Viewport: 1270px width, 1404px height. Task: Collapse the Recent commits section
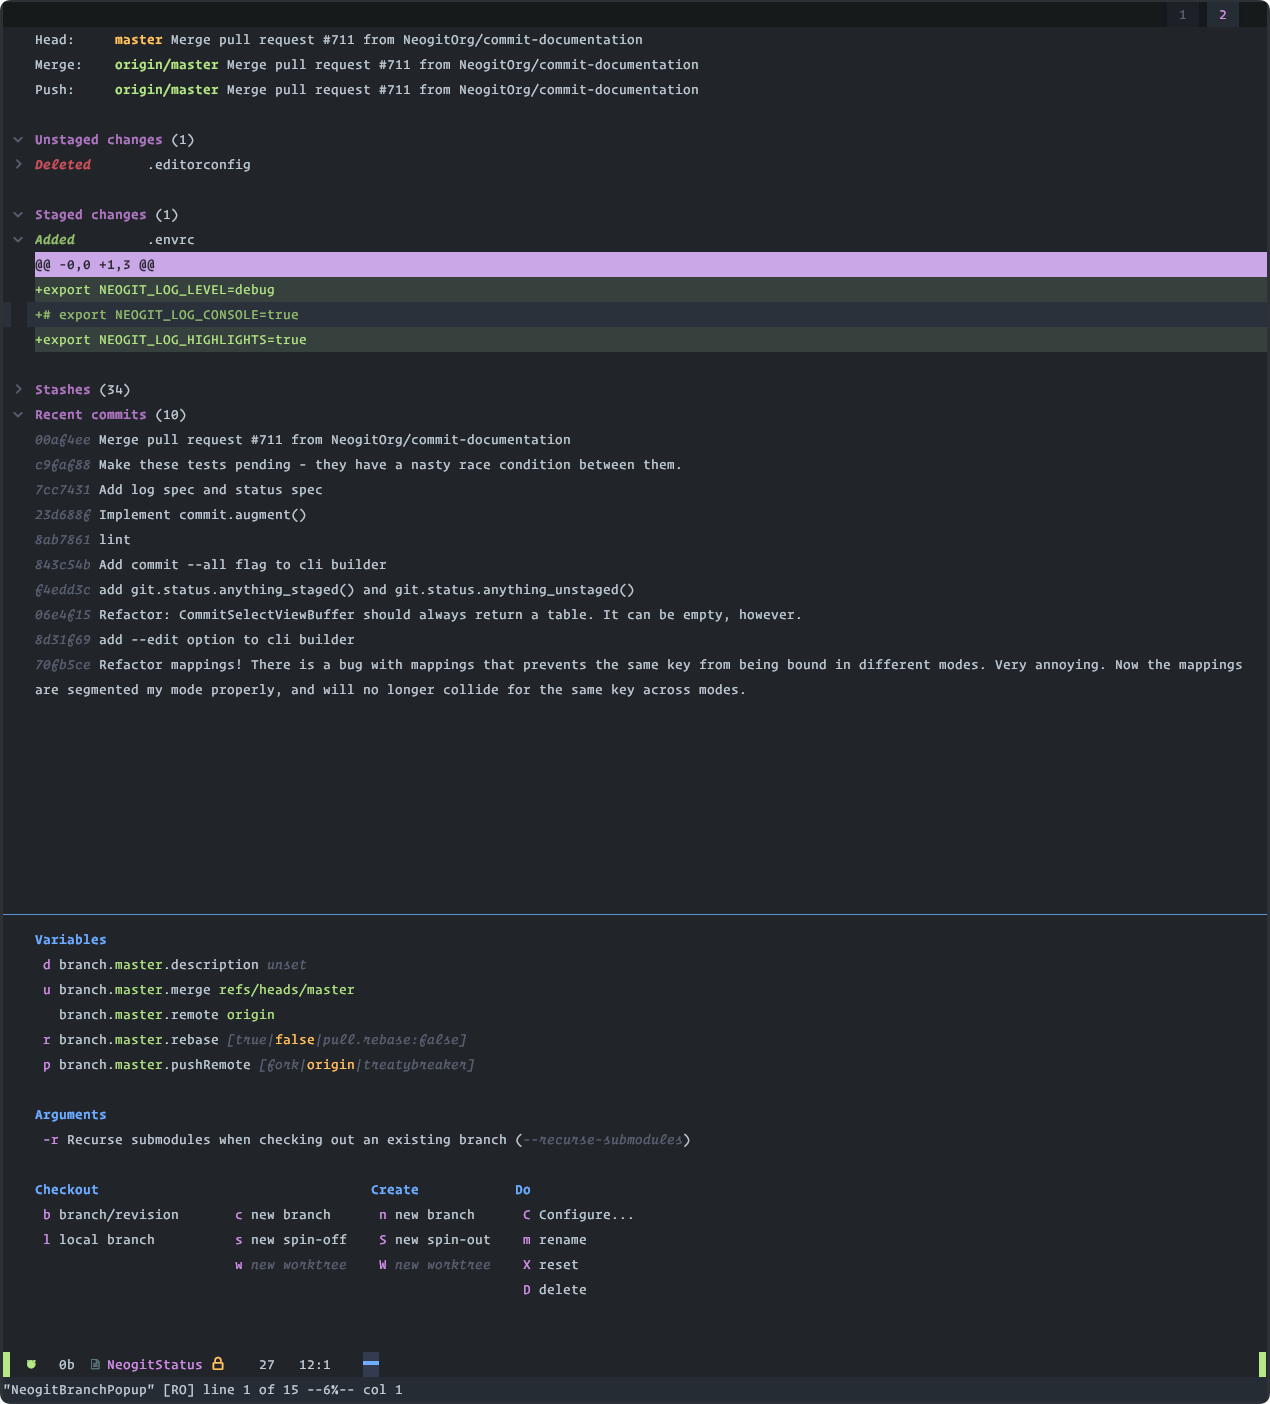point(18,415)
